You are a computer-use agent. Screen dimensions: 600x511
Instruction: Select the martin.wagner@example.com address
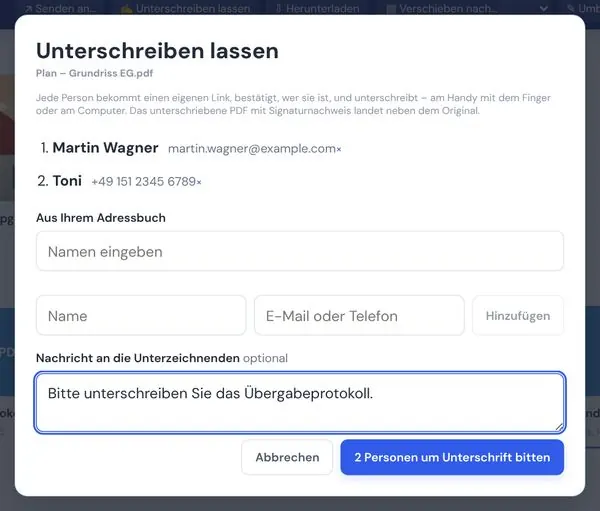tap(252, 149)
